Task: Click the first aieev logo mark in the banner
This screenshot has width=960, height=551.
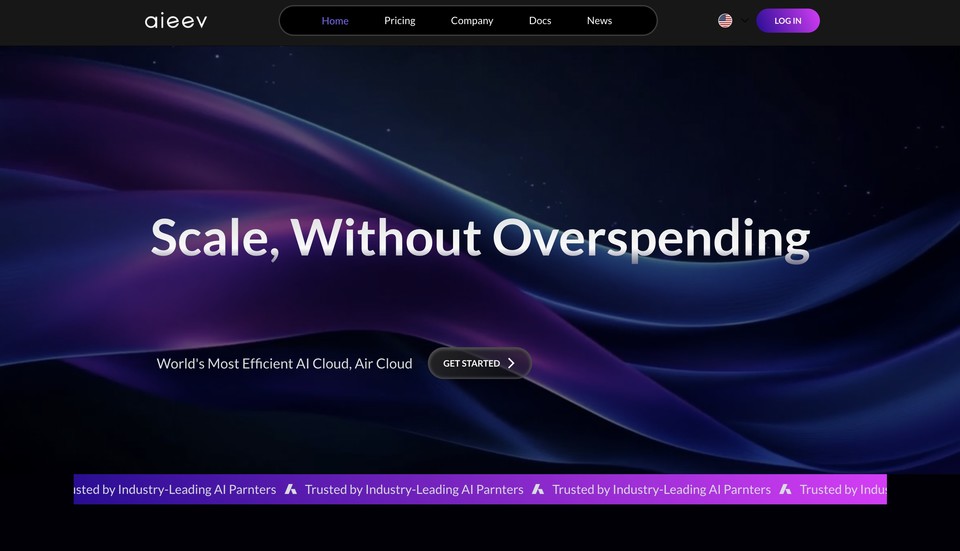Action: tap(291, 490)
